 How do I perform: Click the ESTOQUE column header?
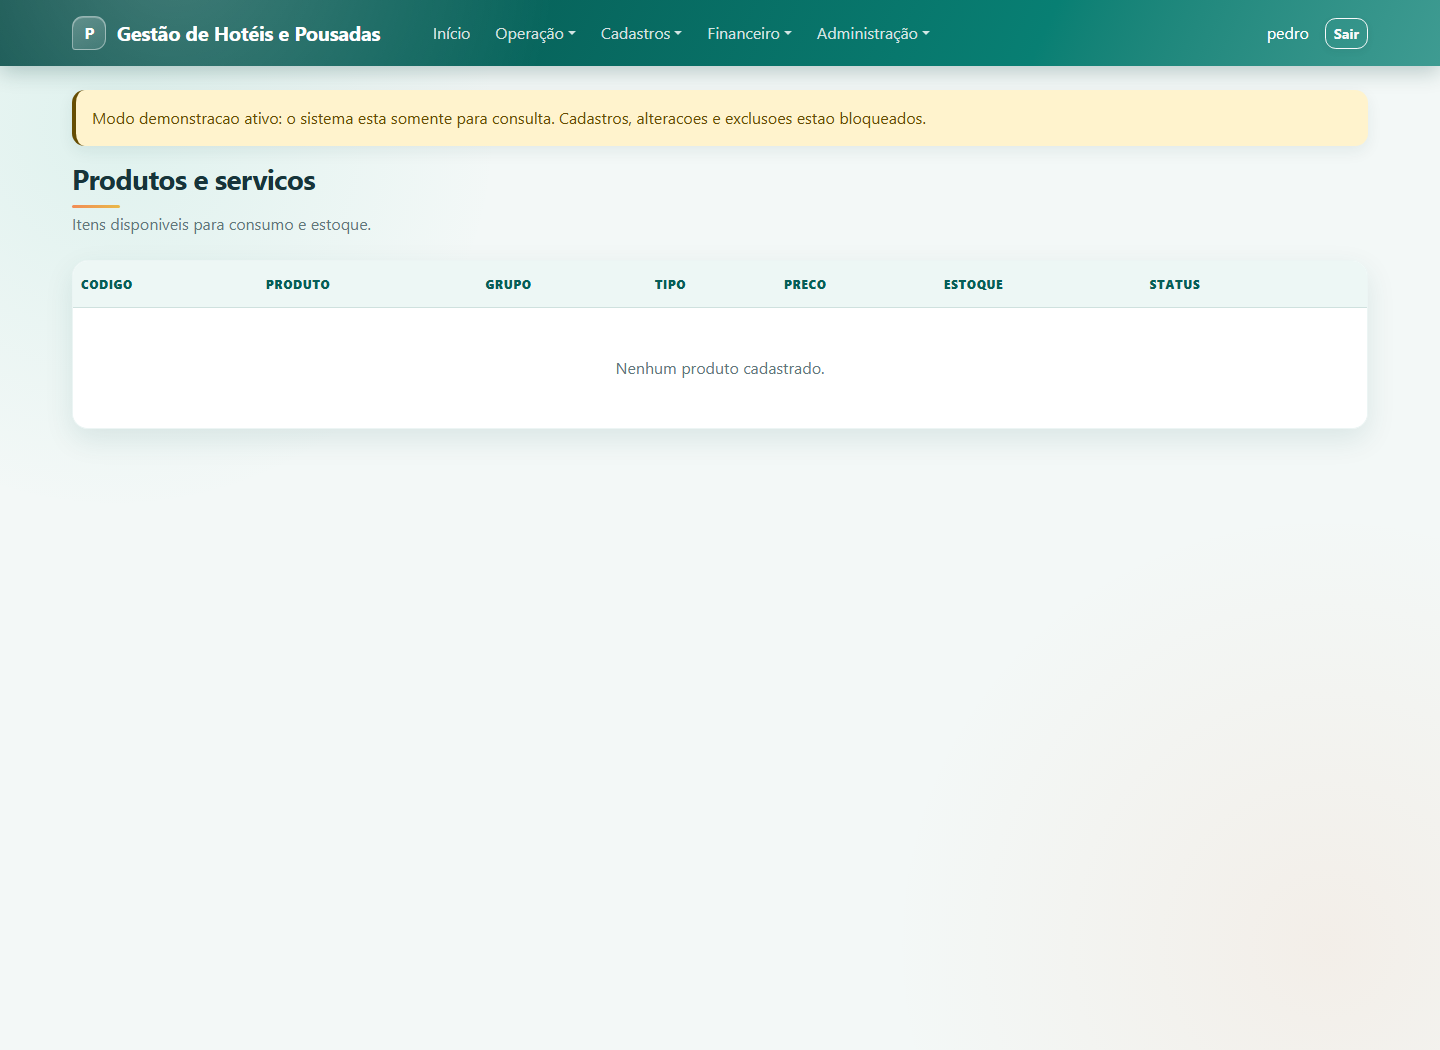pyautogui.click(x=973, y=284)
